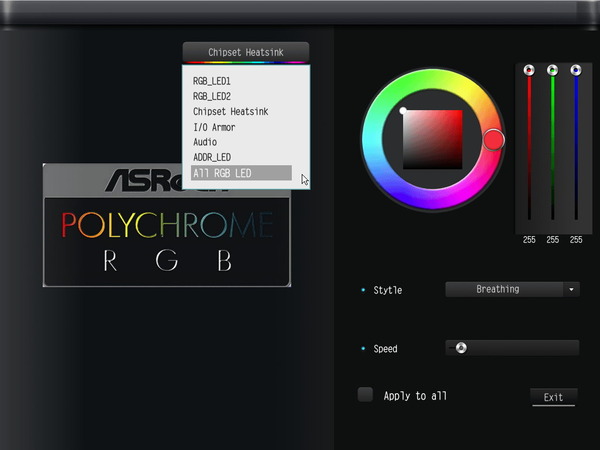
Task: Choose I/O Armor in the list
Action: tap(216, 127)
